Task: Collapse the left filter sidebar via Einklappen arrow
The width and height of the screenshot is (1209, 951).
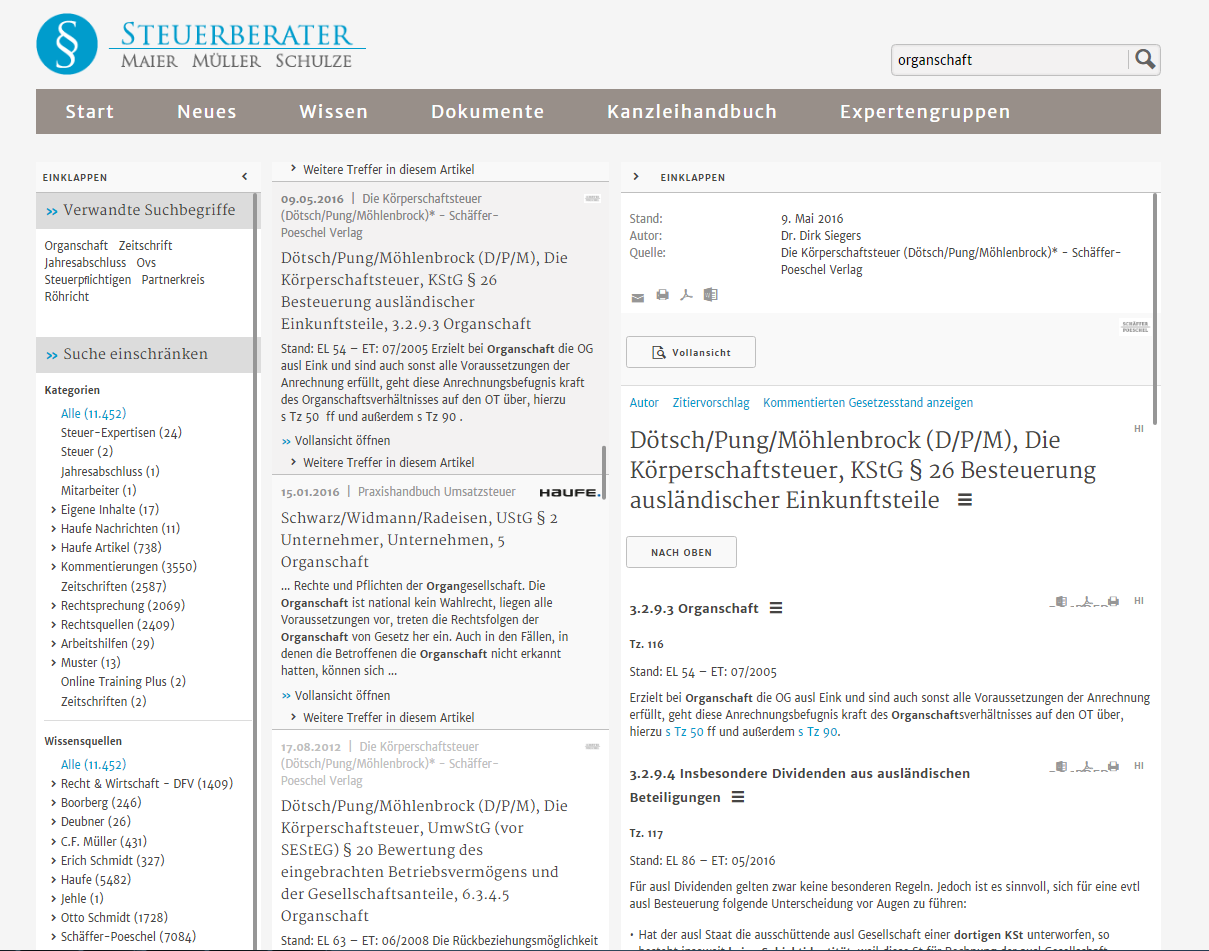Action: 244,177
